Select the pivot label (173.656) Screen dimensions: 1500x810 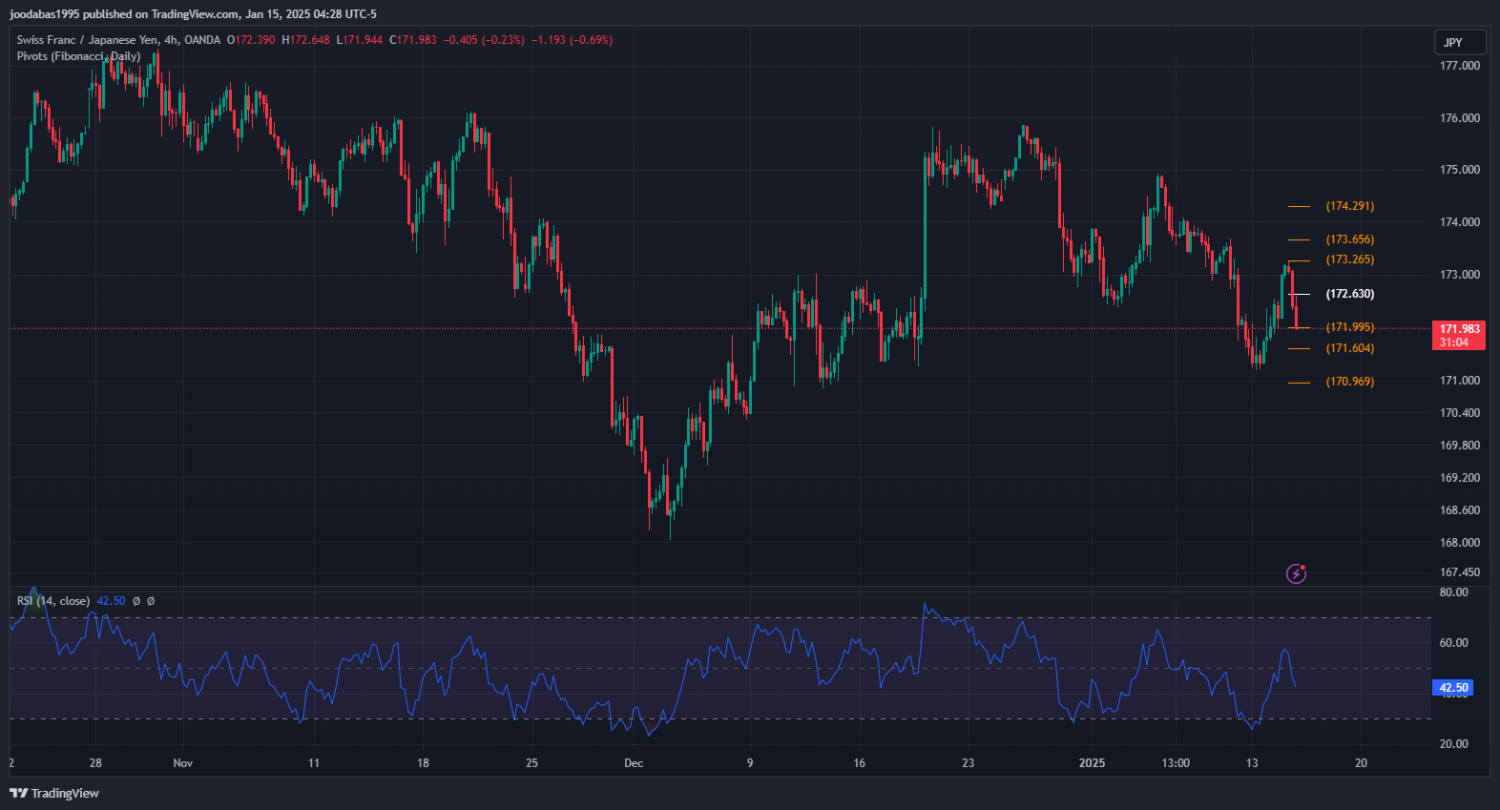[x=1350, y=240]
